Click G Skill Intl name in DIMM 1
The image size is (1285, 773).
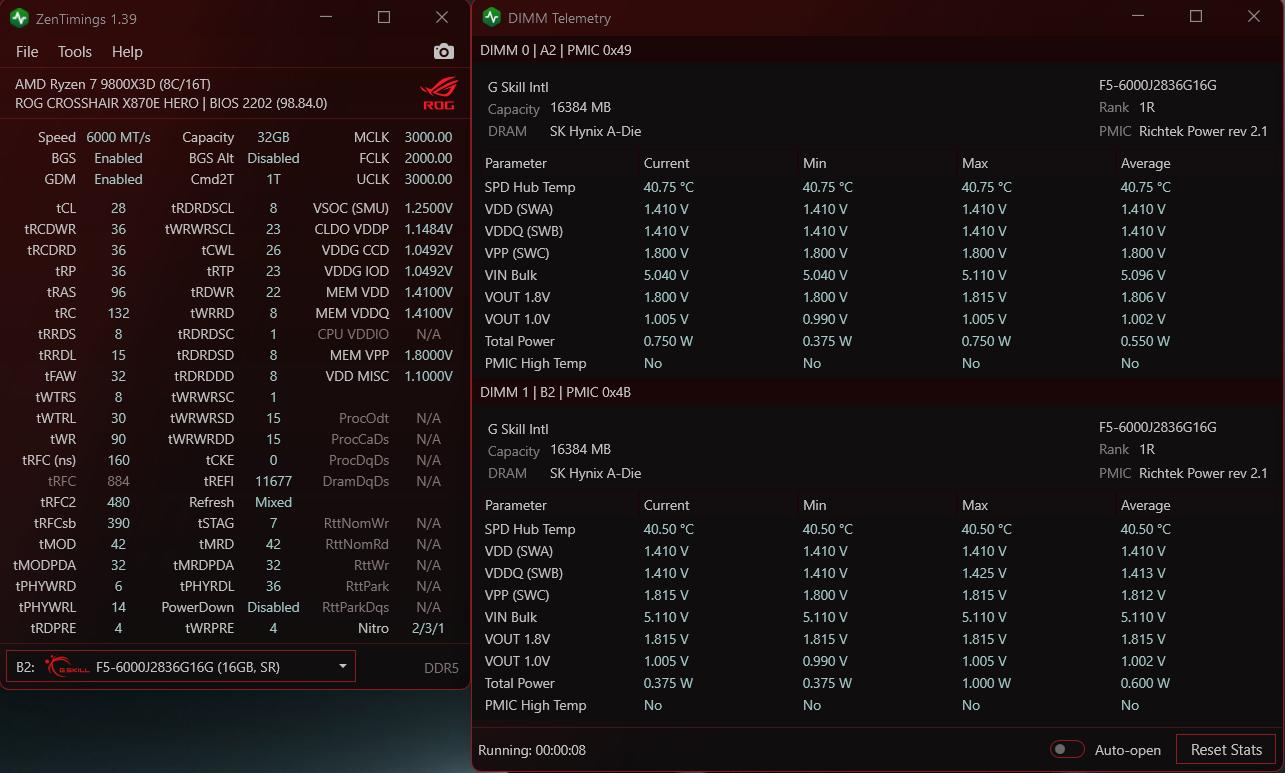click(x=518, y=429)
